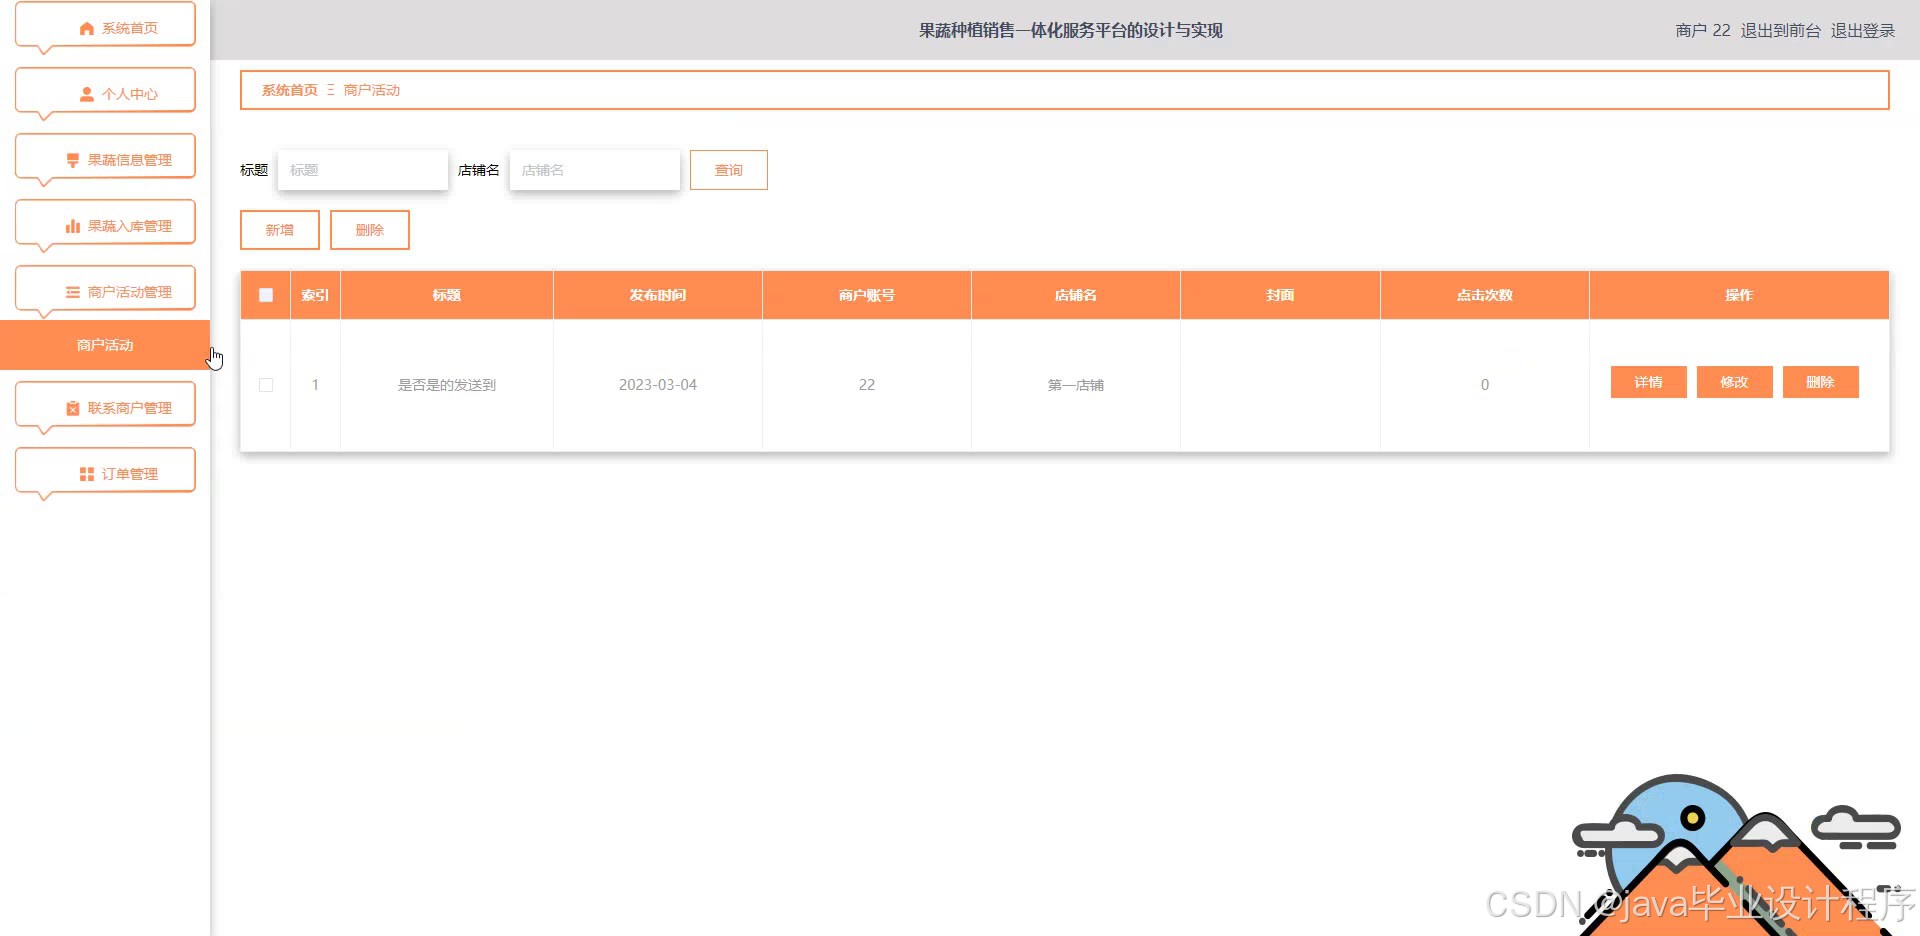
Task: Click the 店铺名 column header
Action: pos(1076,295)
